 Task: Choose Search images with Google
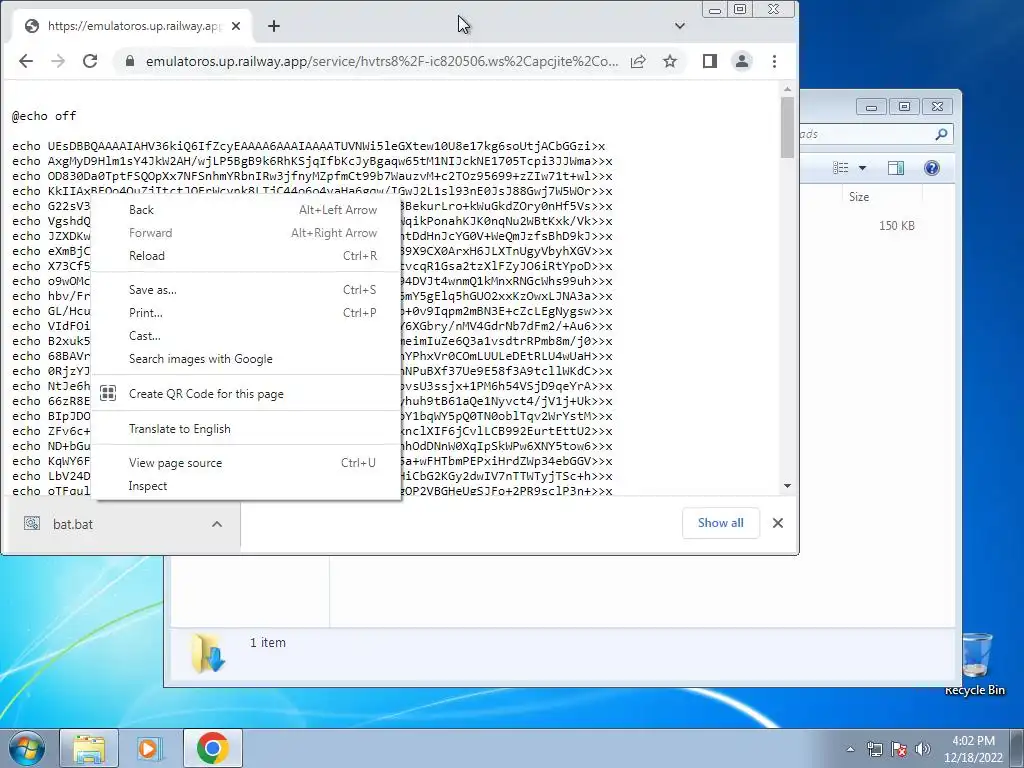tap(247, 359)
